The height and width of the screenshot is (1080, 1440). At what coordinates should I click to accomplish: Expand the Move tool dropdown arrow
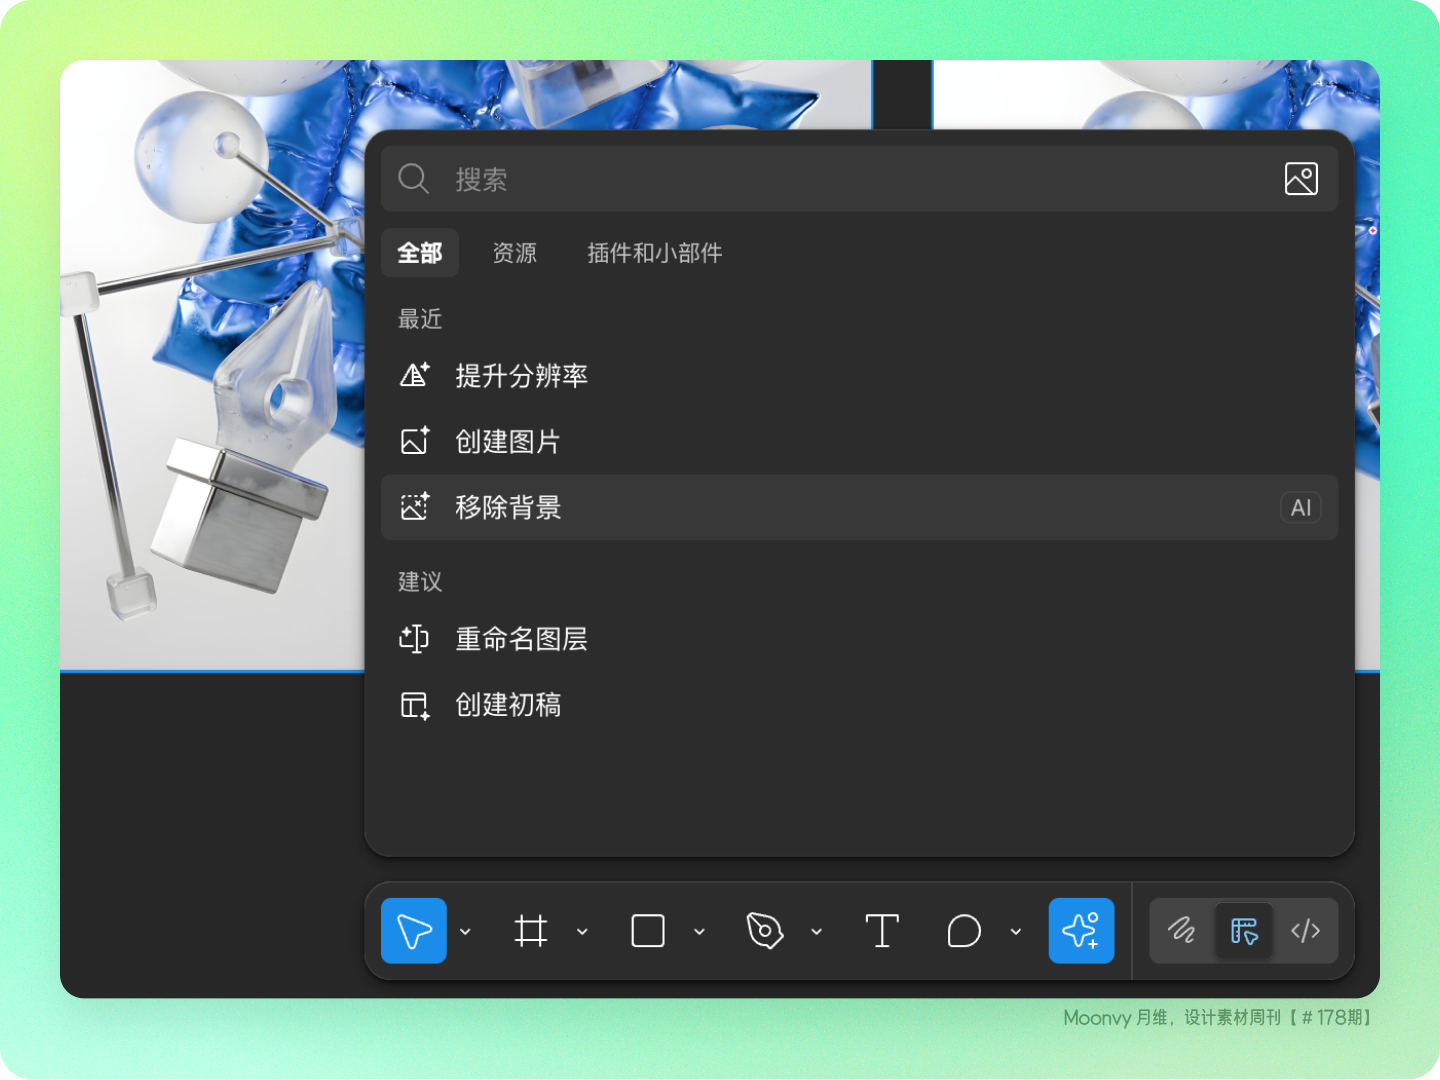pyautogui.click(x=465, y=931)
